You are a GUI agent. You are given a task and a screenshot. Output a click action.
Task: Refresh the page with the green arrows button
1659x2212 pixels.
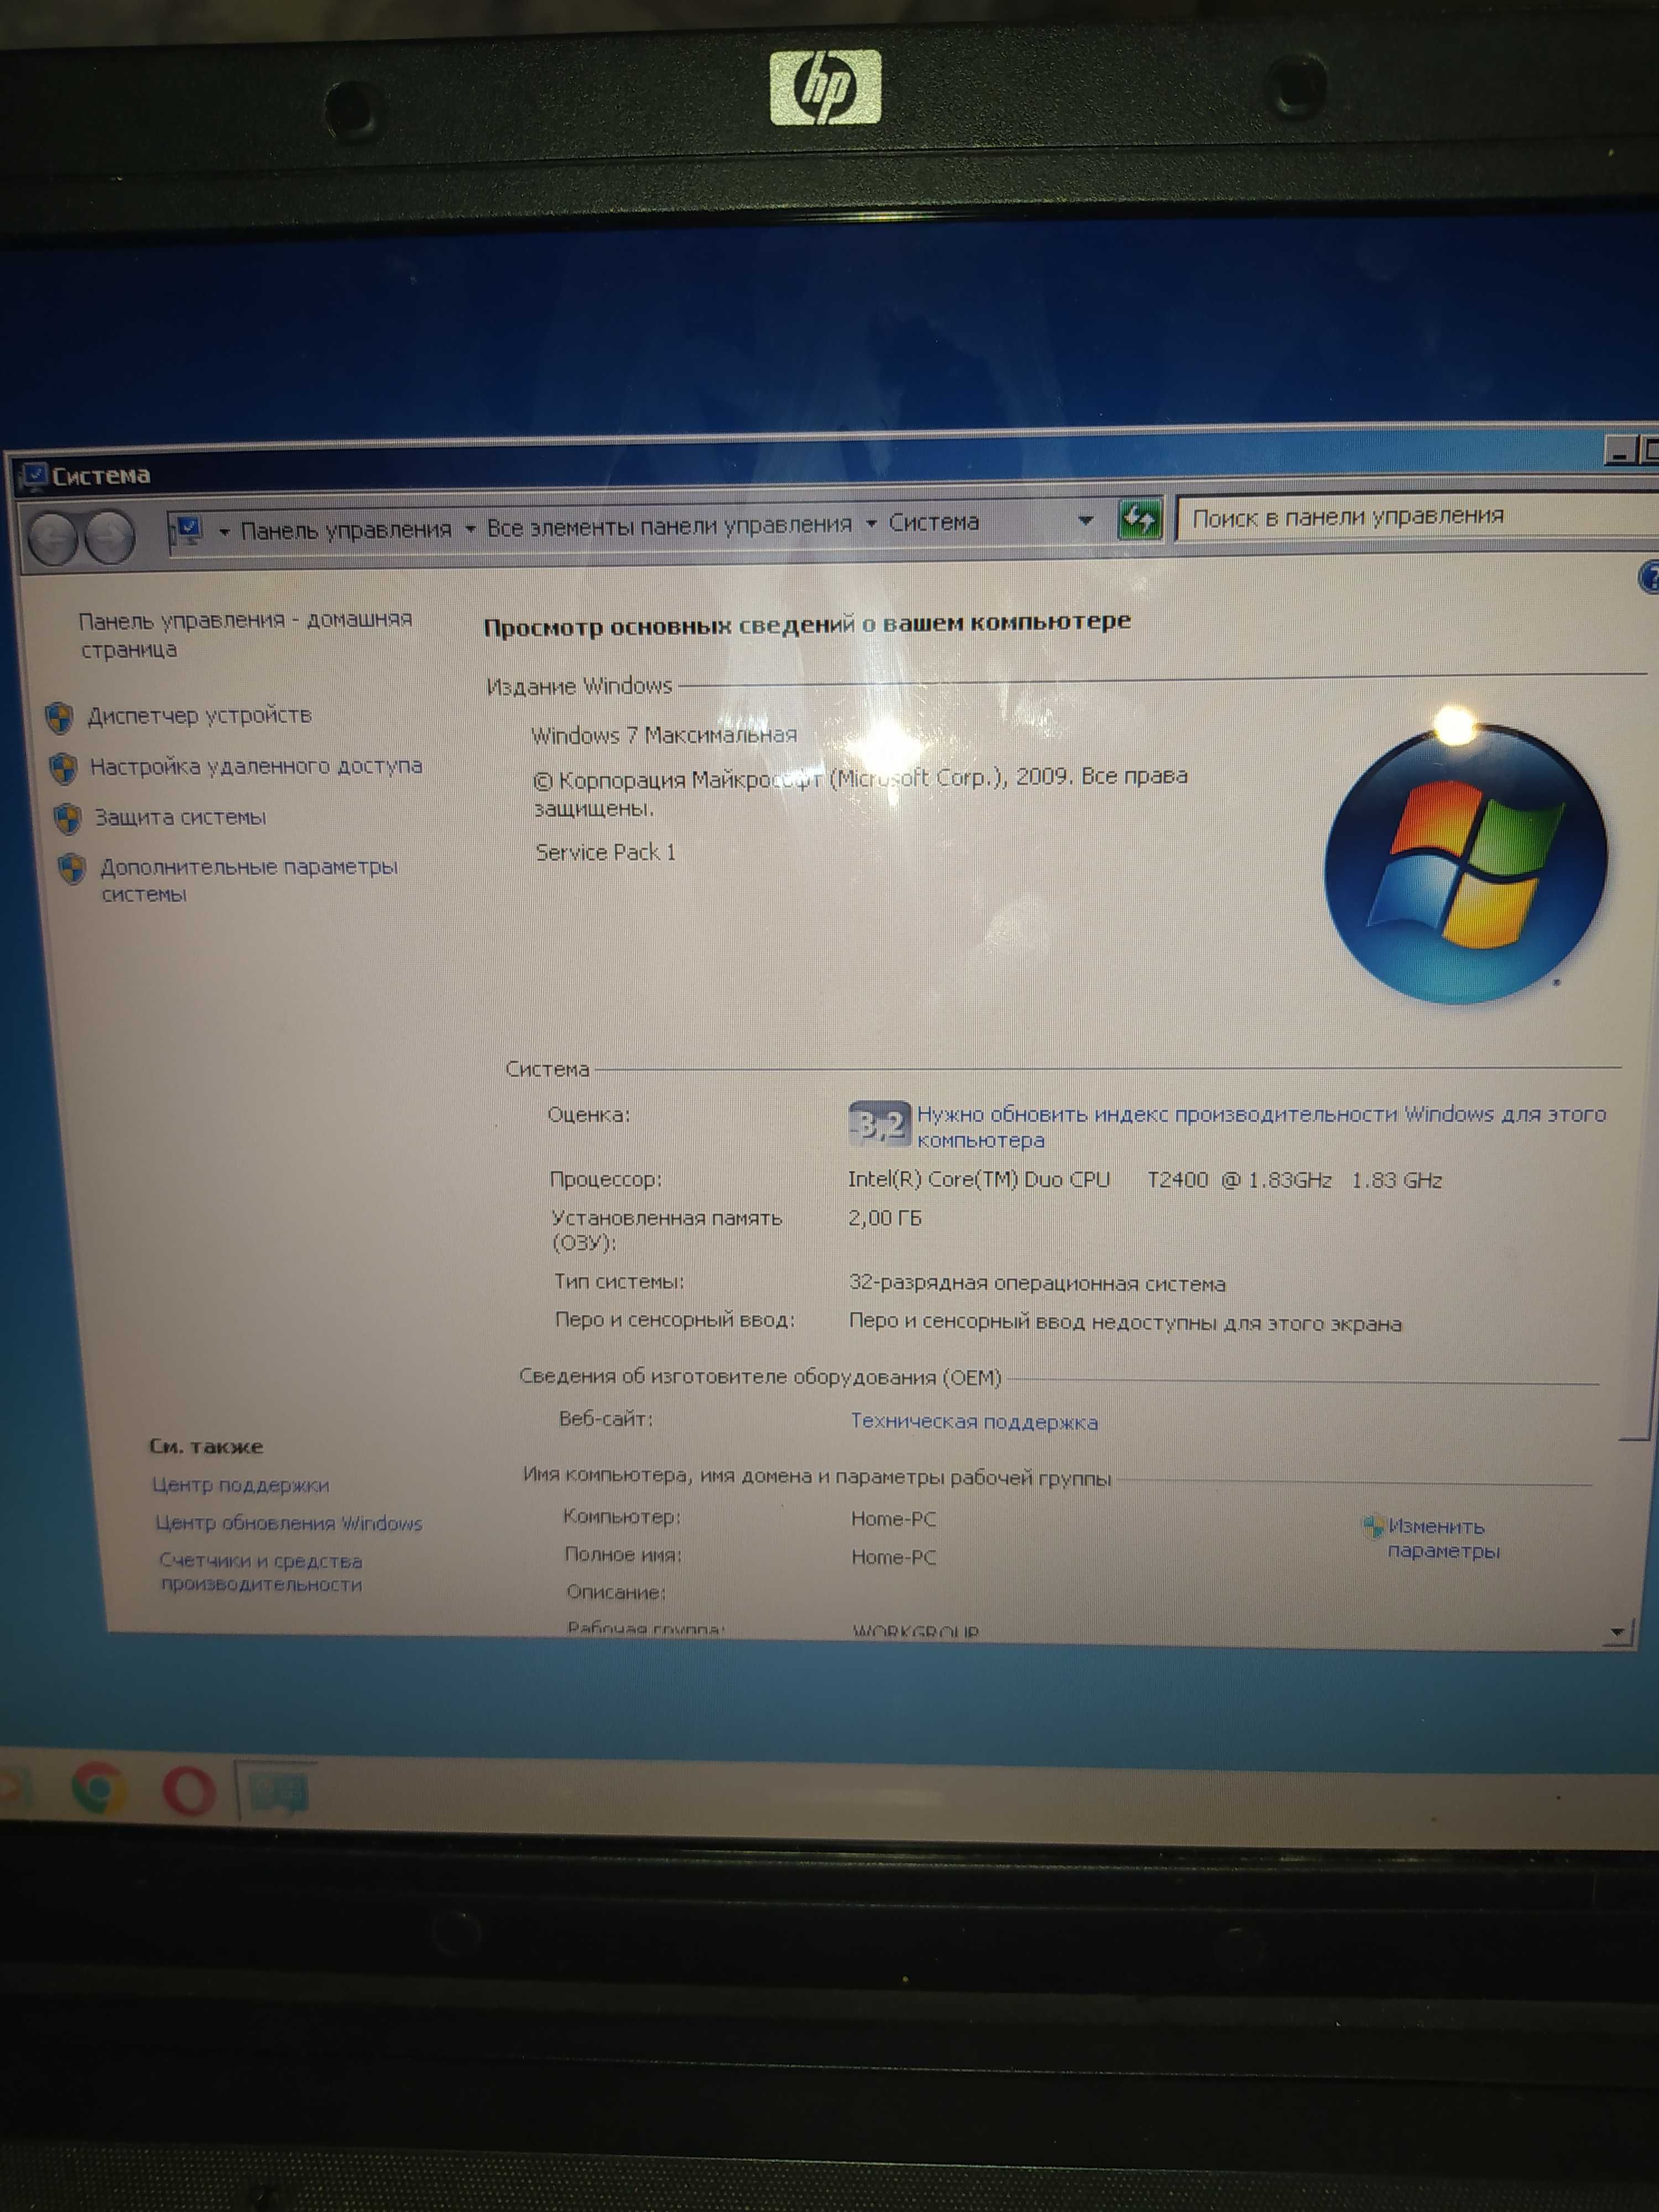(x=1139, y=520)
